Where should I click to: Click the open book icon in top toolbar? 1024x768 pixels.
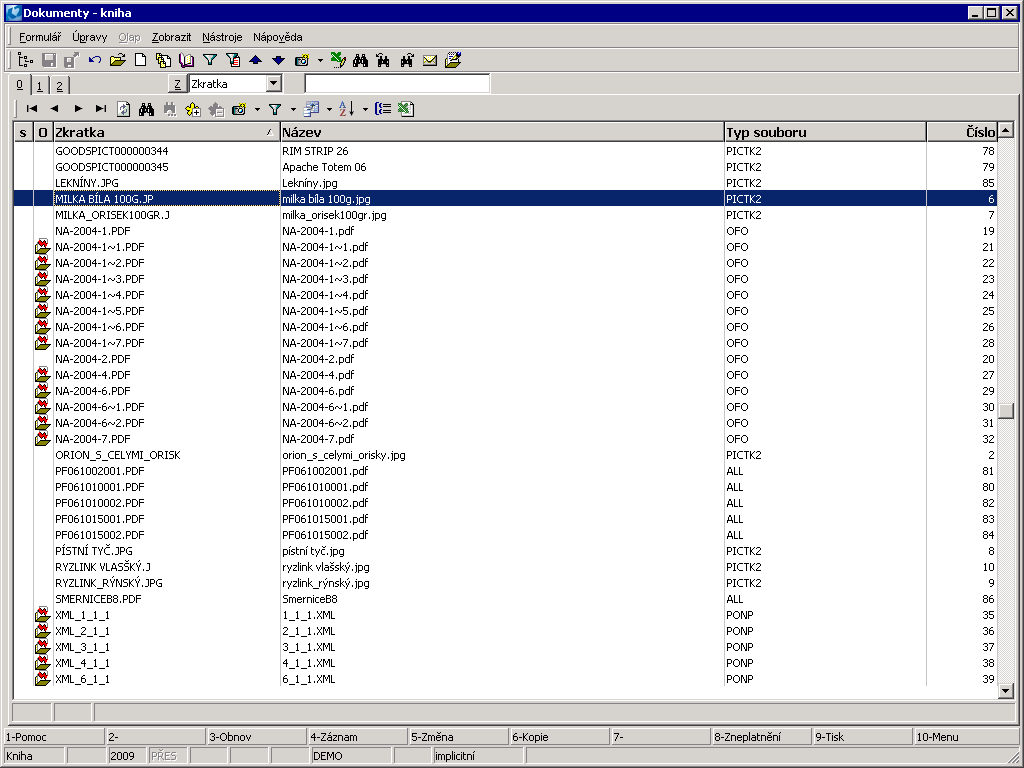pyautogui.click(x=186, y=61)
